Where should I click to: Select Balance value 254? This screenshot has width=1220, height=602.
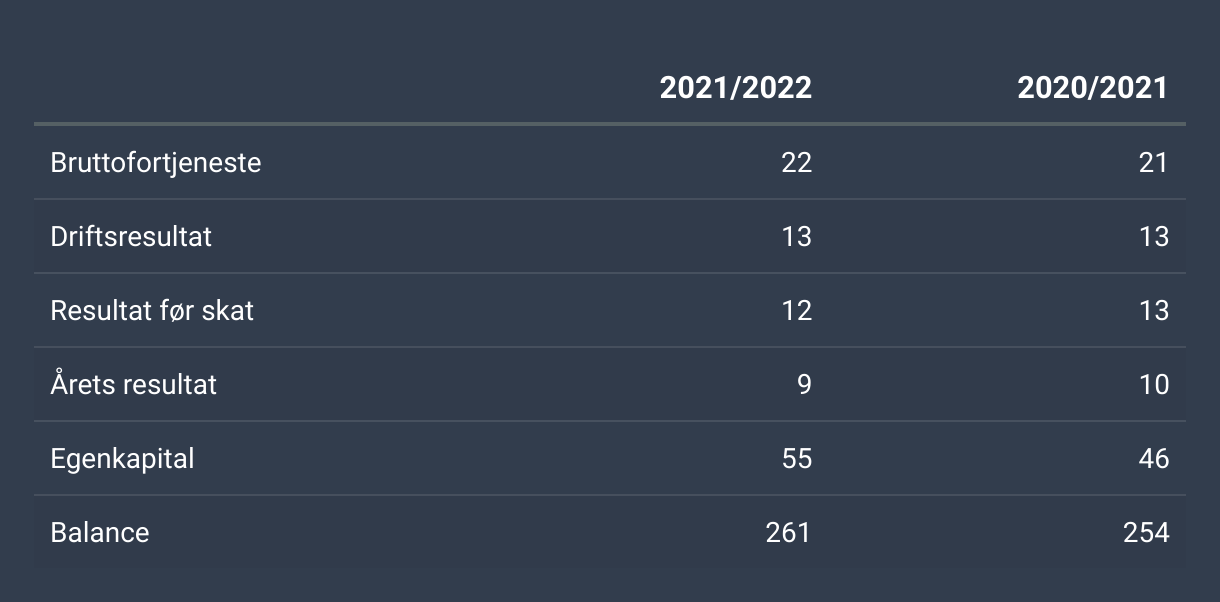click(1146, 532)
